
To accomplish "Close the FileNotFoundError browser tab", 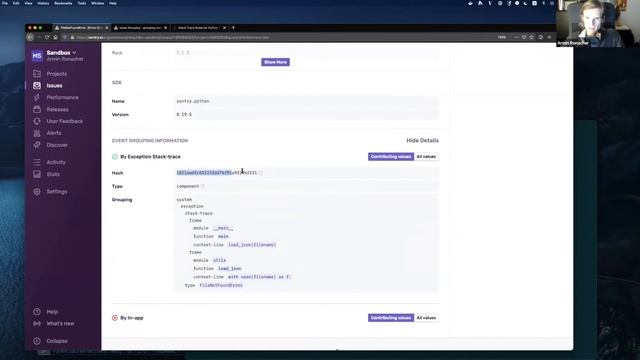I will pos(107,28).
